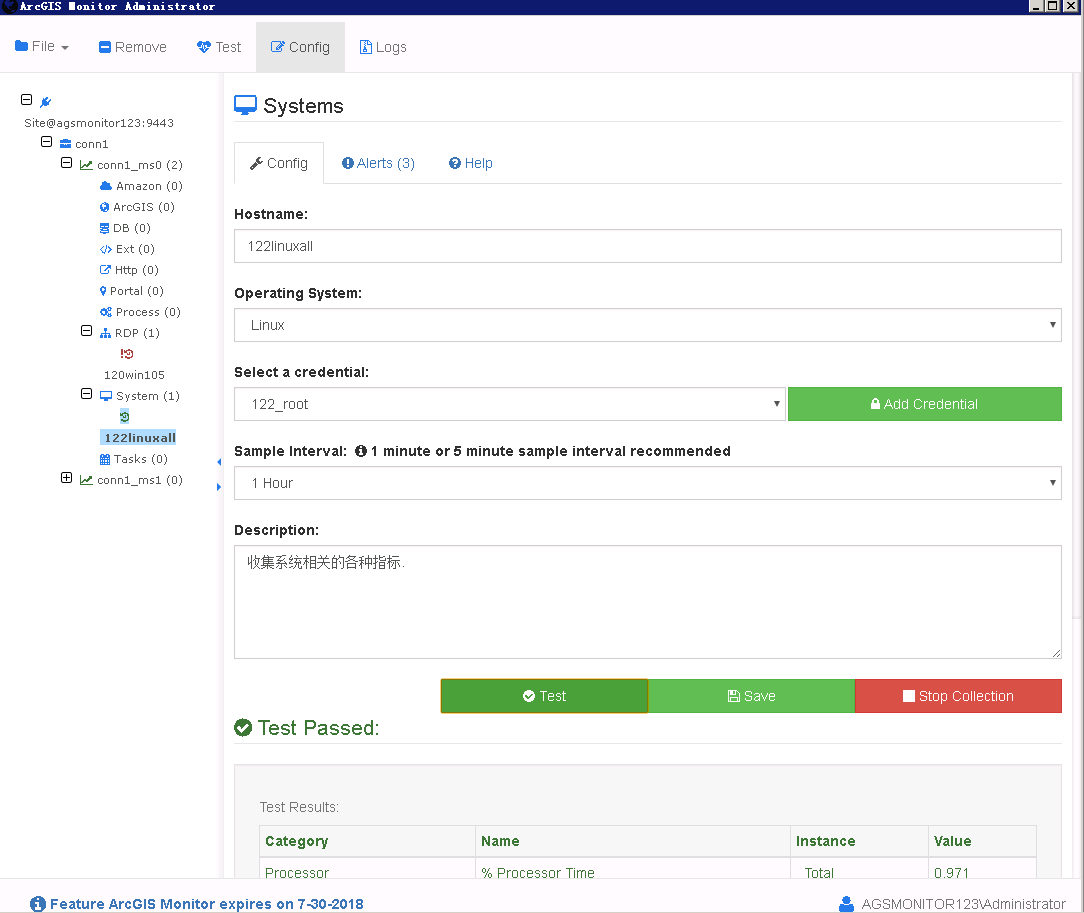
Task: Click the System monitor icon in tree
Action: tap(106, 396)
